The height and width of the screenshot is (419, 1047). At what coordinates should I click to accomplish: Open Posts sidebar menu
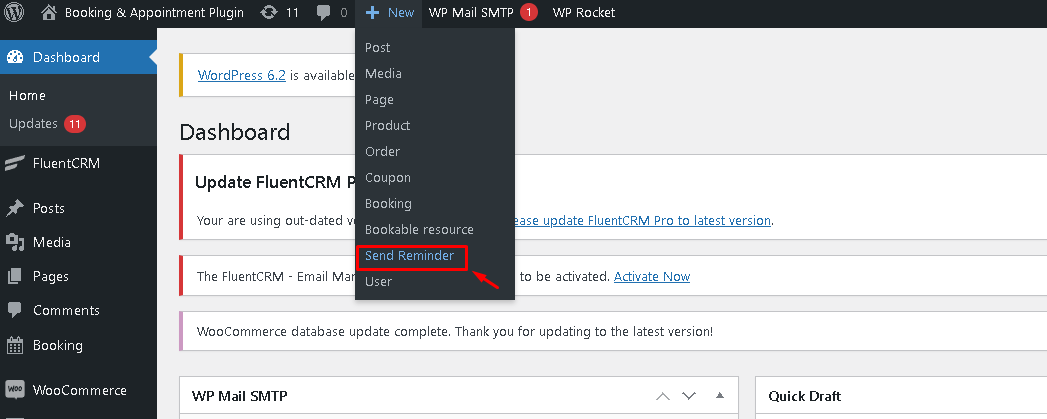pos(78,208)
